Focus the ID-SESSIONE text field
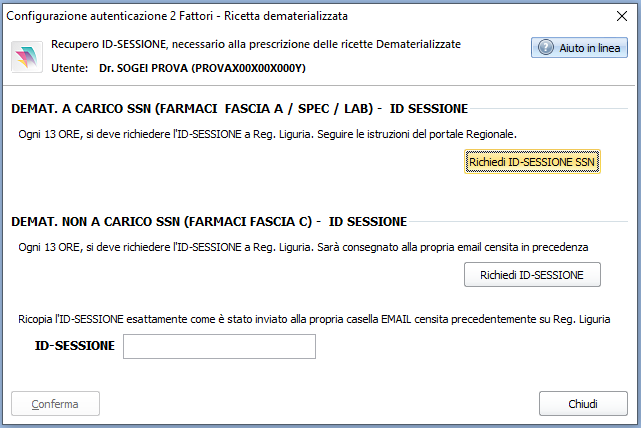This screenshot has width=641, height=428. point(219,346)
